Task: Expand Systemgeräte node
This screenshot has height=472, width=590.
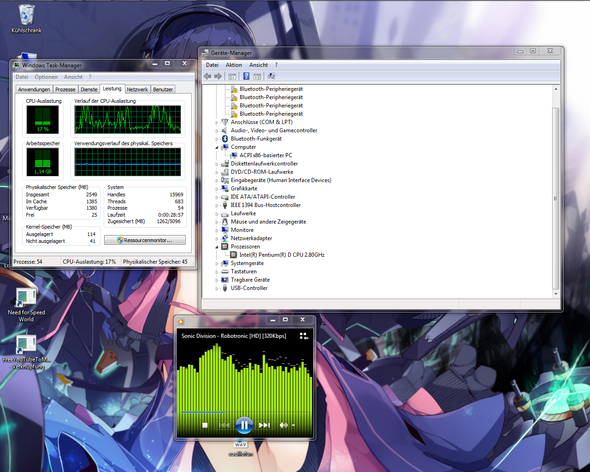Action: (x=217, y=263)
